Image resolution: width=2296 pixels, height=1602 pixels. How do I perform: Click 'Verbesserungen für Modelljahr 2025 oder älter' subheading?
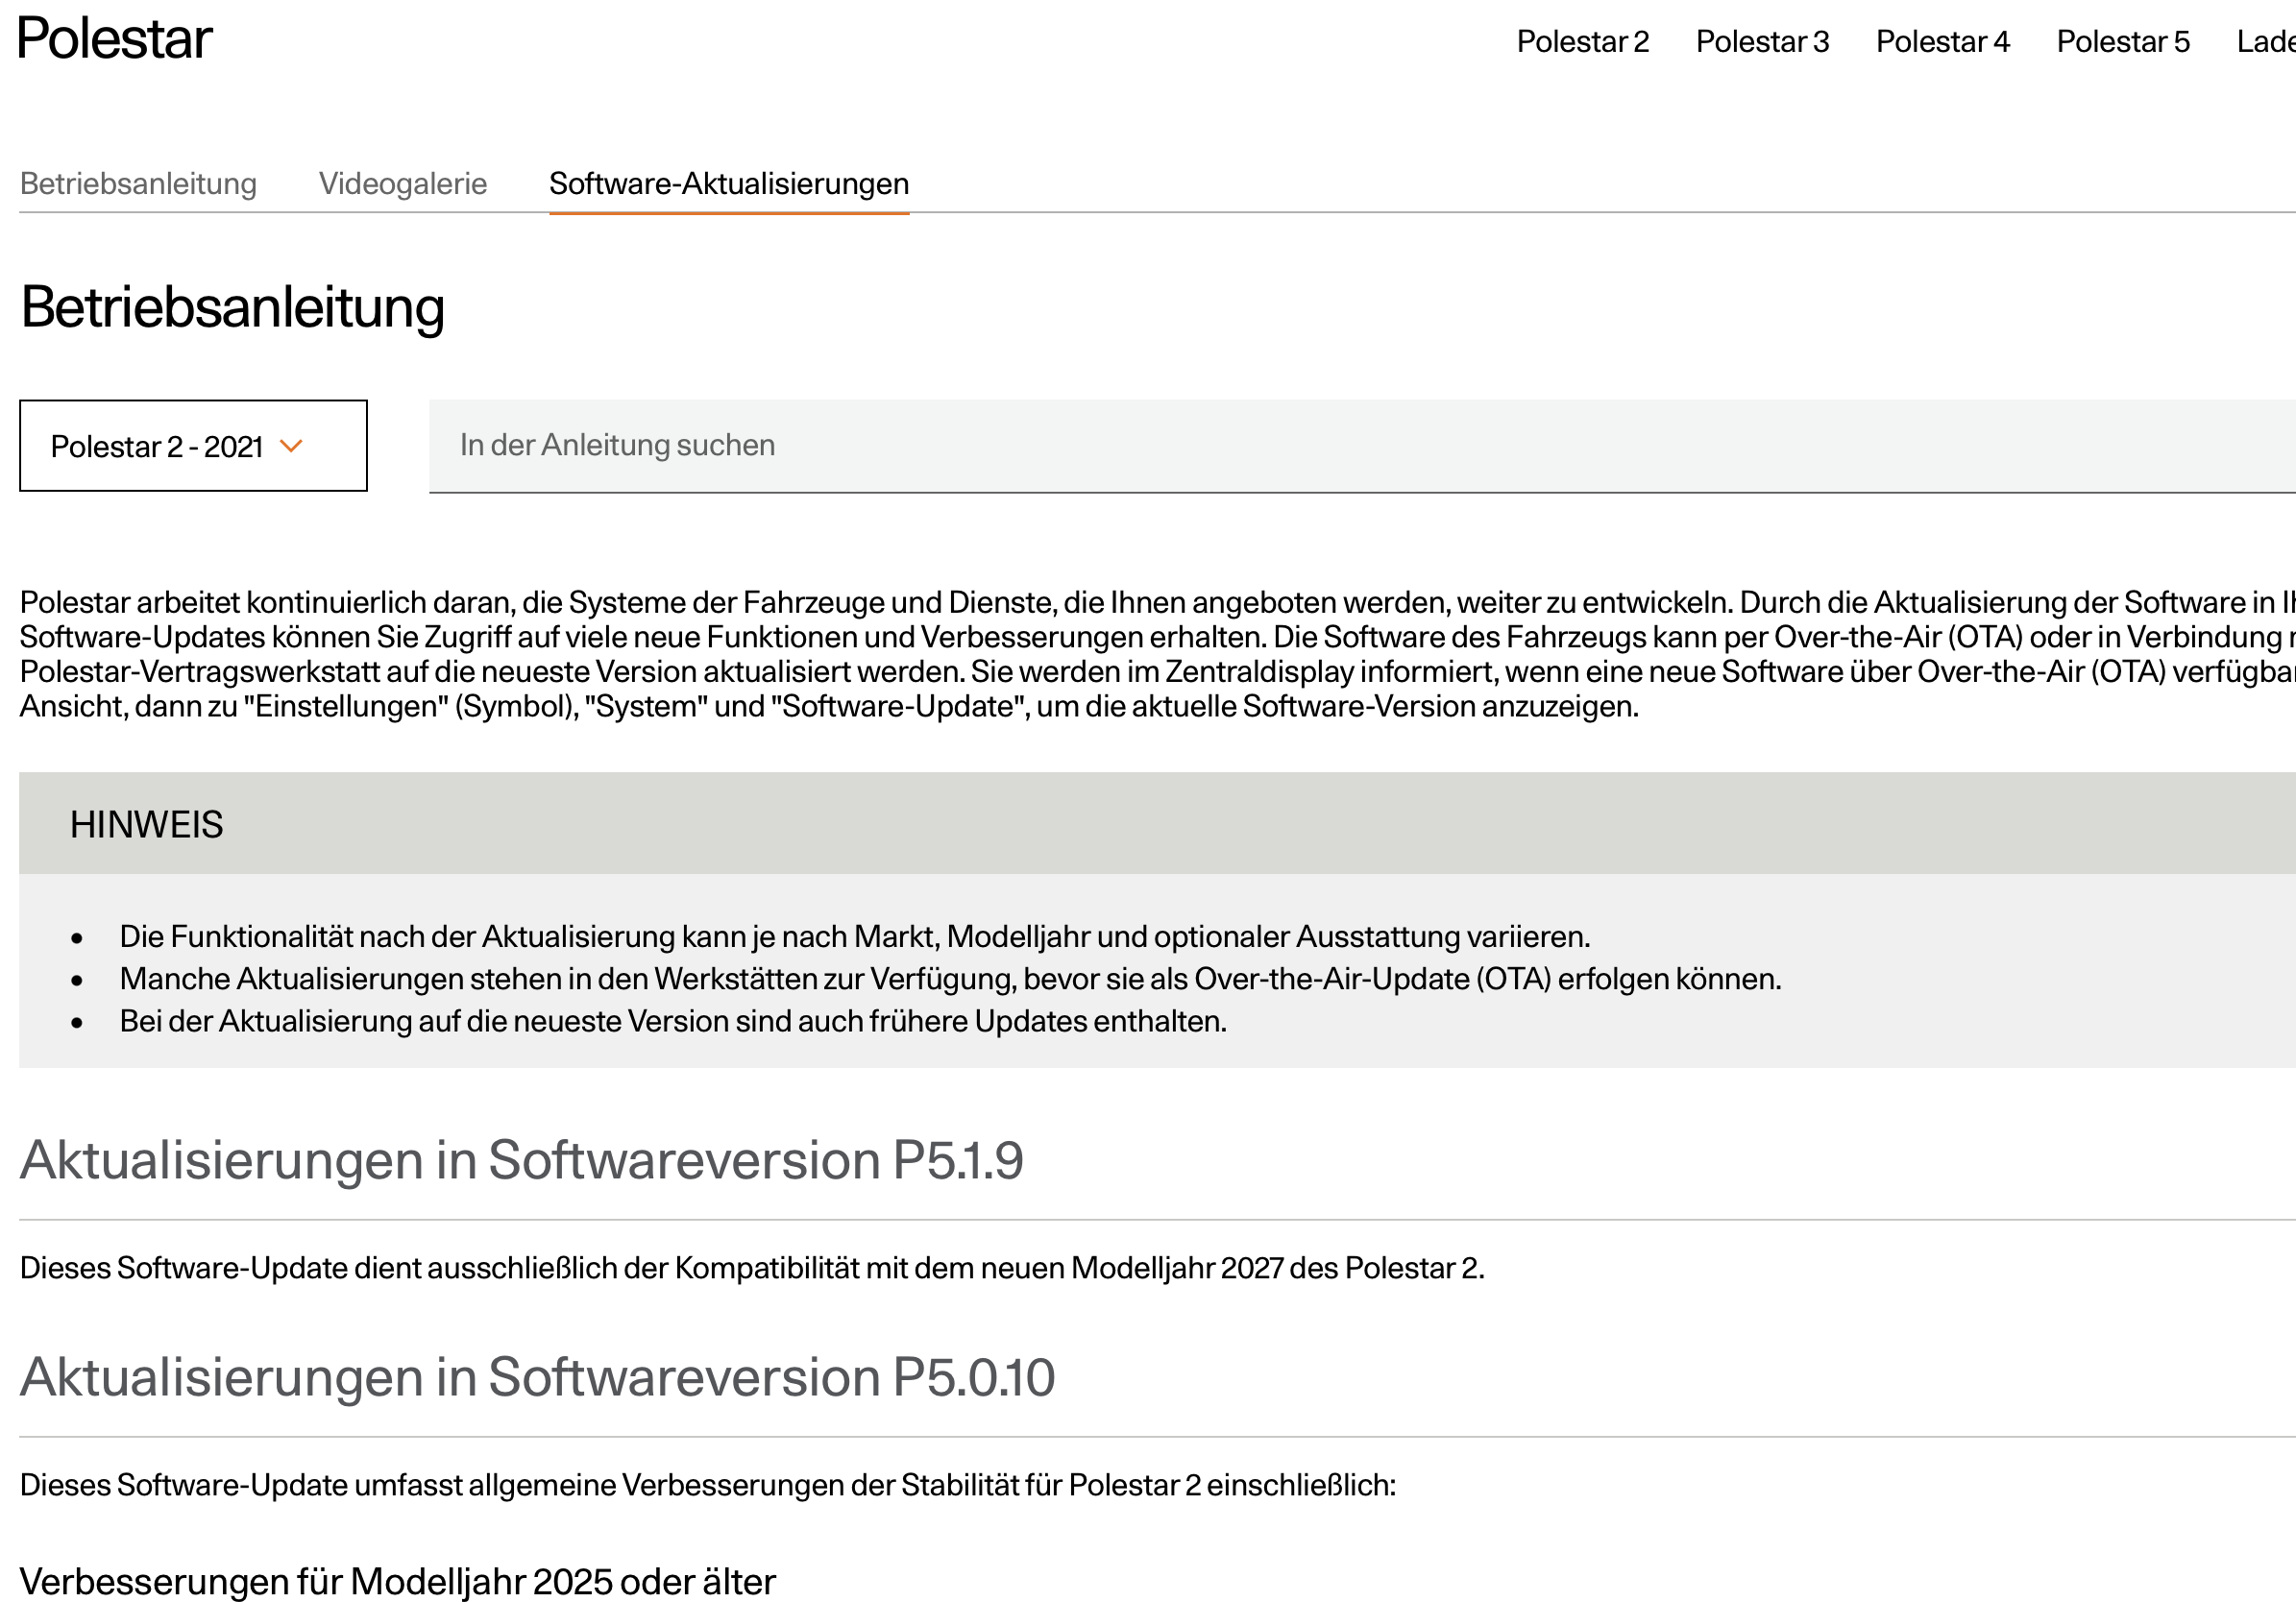coord(397,1582)
